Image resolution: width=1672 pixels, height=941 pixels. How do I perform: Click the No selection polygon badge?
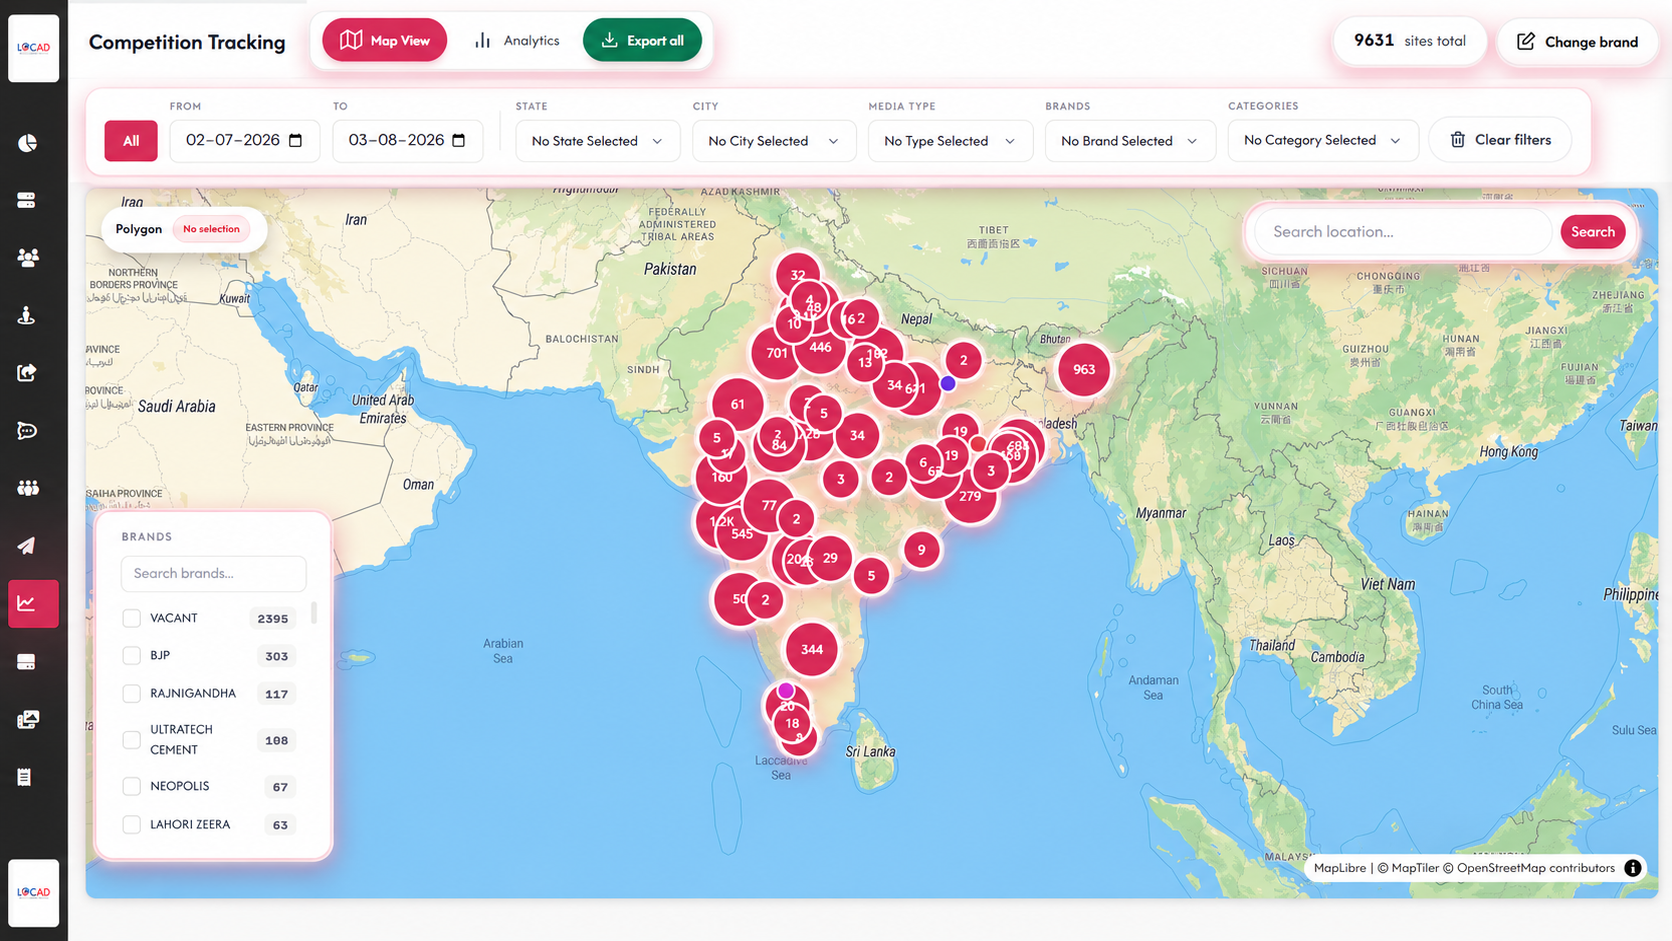pyautogui.click(x=211, y=229)
